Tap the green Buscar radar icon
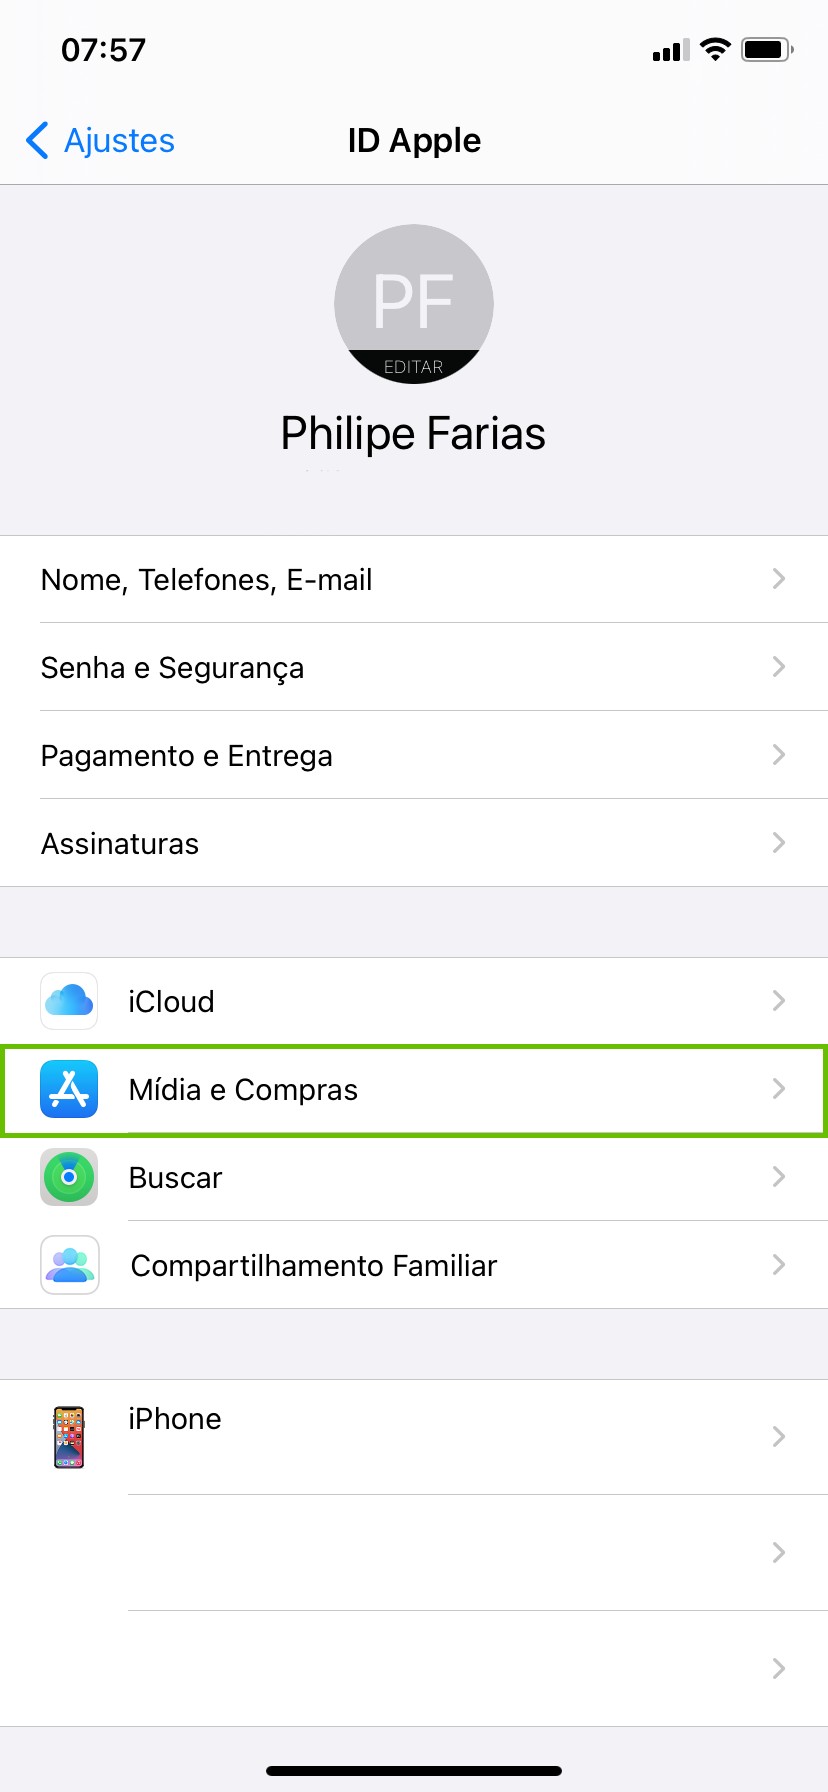Screen dimensions: 828x1792 [69, 1177]
